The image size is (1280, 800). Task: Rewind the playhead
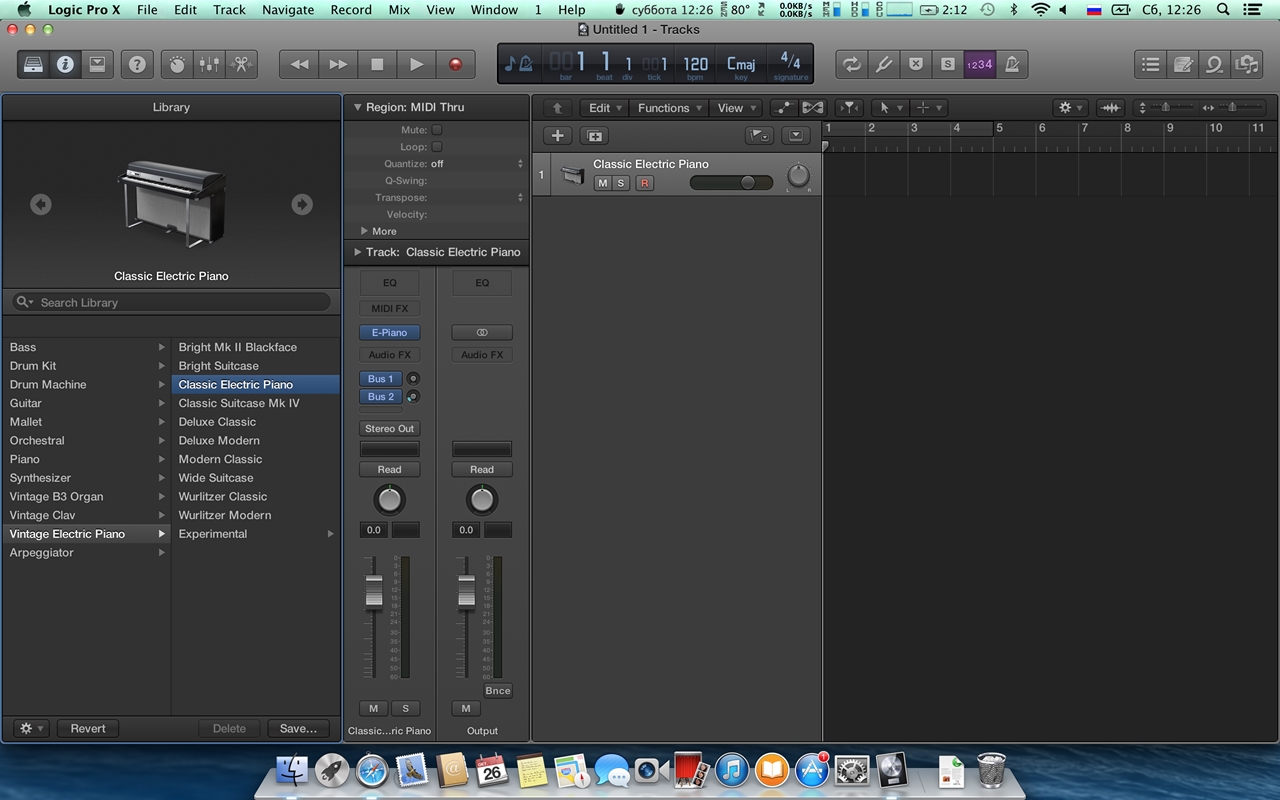point(299,64)
